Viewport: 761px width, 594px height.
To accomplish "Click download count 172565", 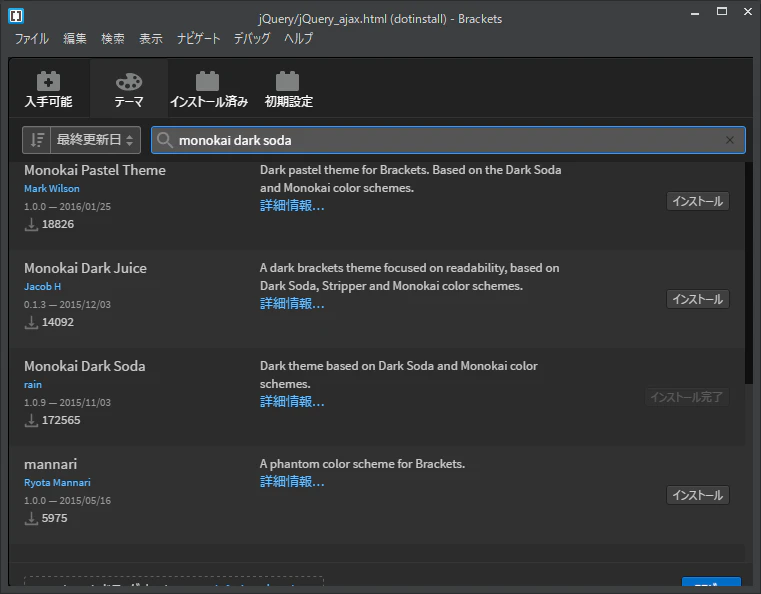I will (61, 420).
